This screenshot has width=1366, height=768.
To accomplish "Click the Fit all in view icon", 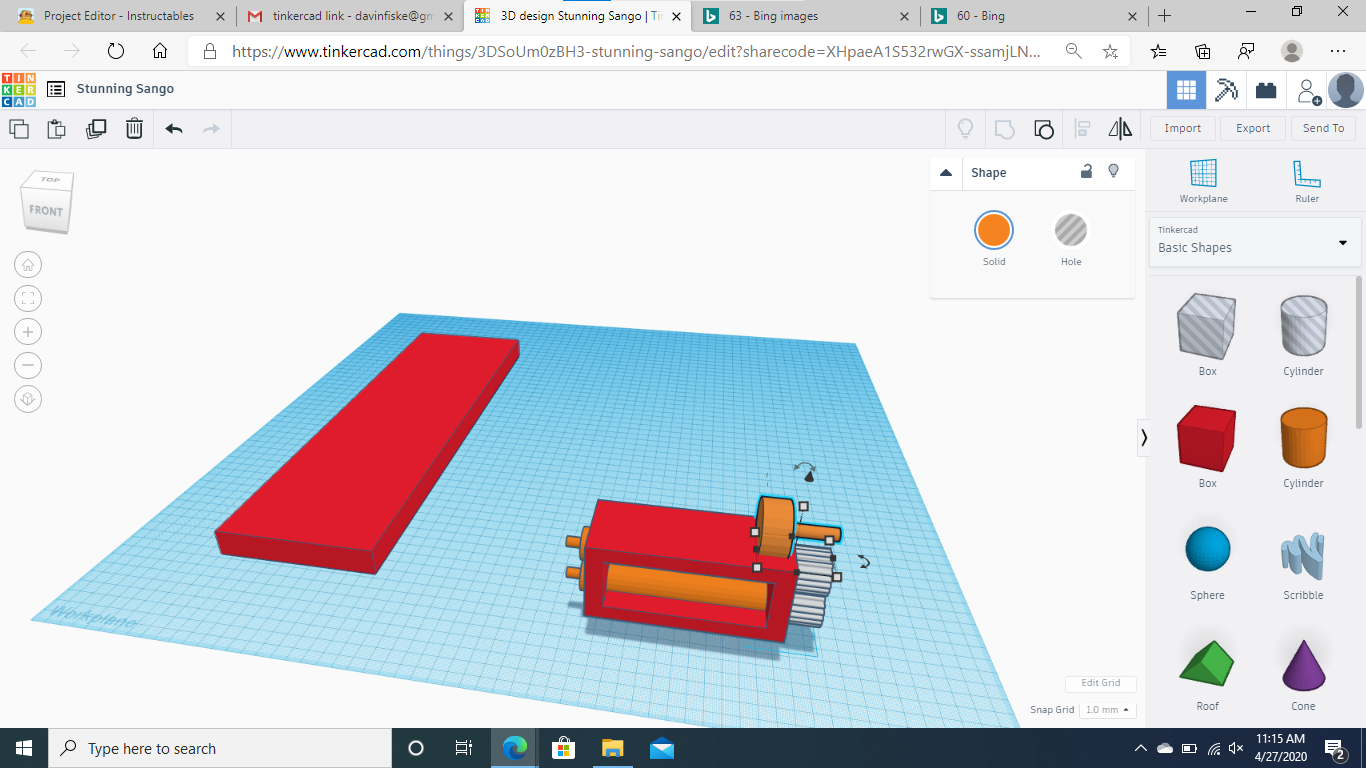I will 28,298.
